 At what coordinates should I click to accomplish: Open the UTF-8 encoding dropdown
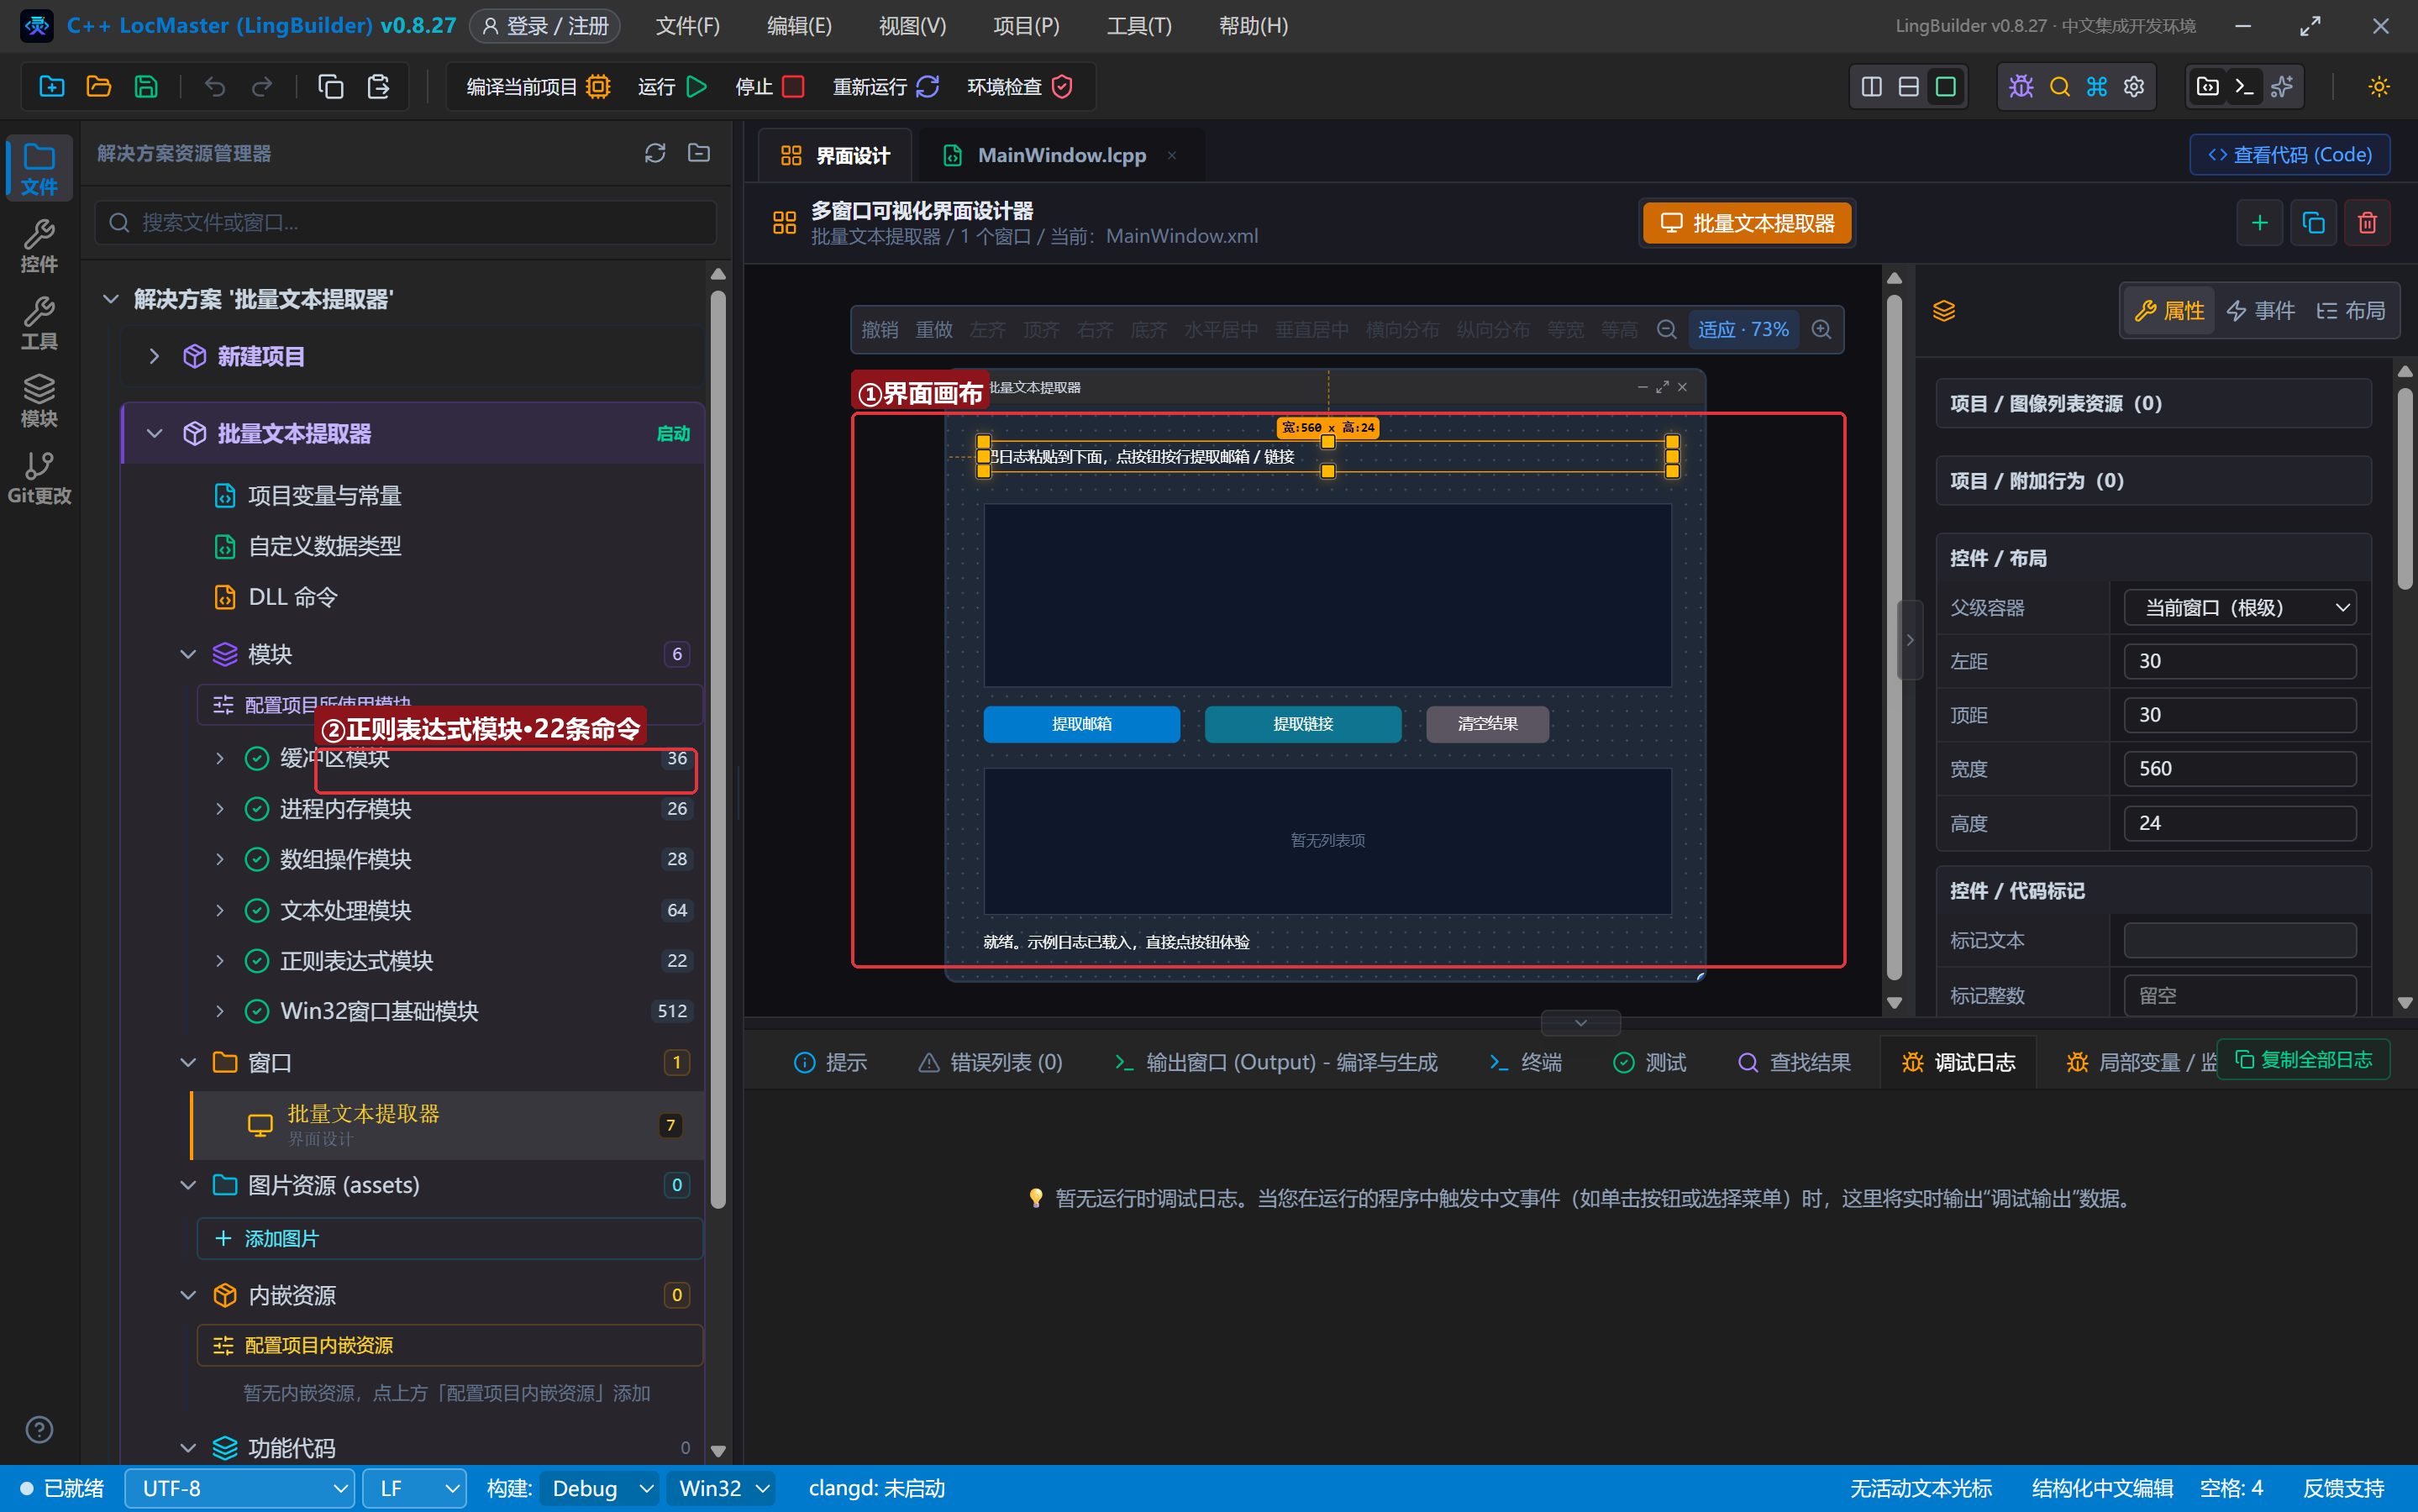click(x=240, y=1488)
